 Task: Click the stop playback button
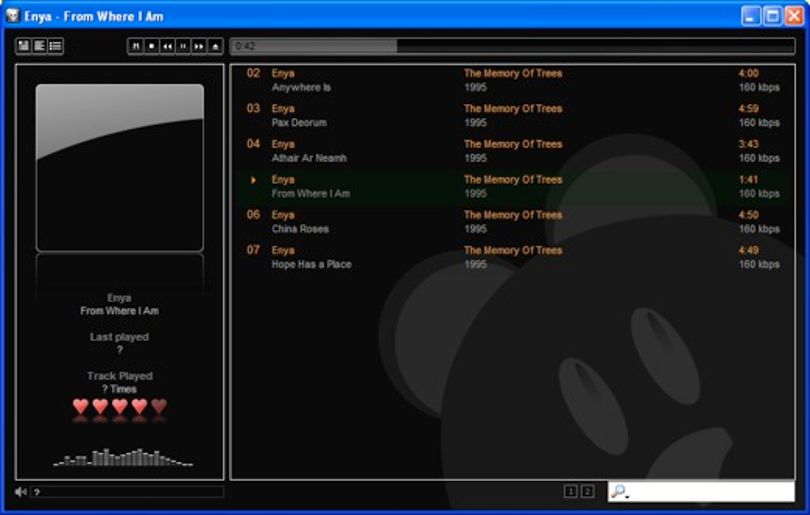pos(151,46)
